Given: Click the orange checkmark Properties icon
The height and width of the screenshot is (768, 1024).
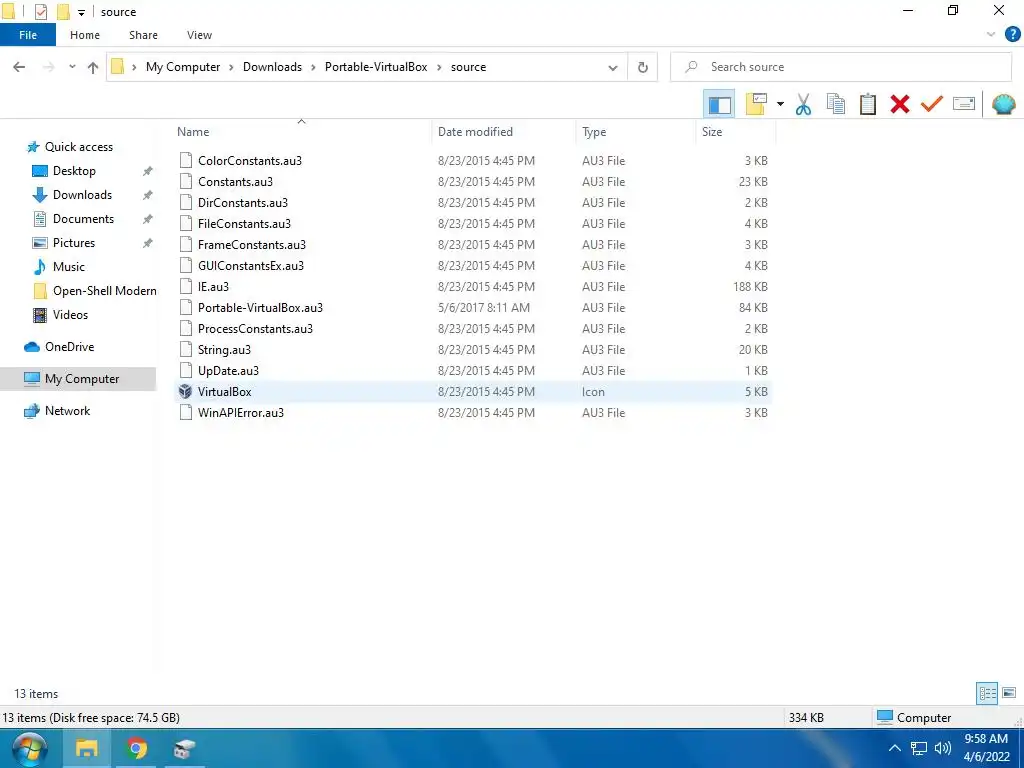Looking at the screenshot, I should point(931,104).
